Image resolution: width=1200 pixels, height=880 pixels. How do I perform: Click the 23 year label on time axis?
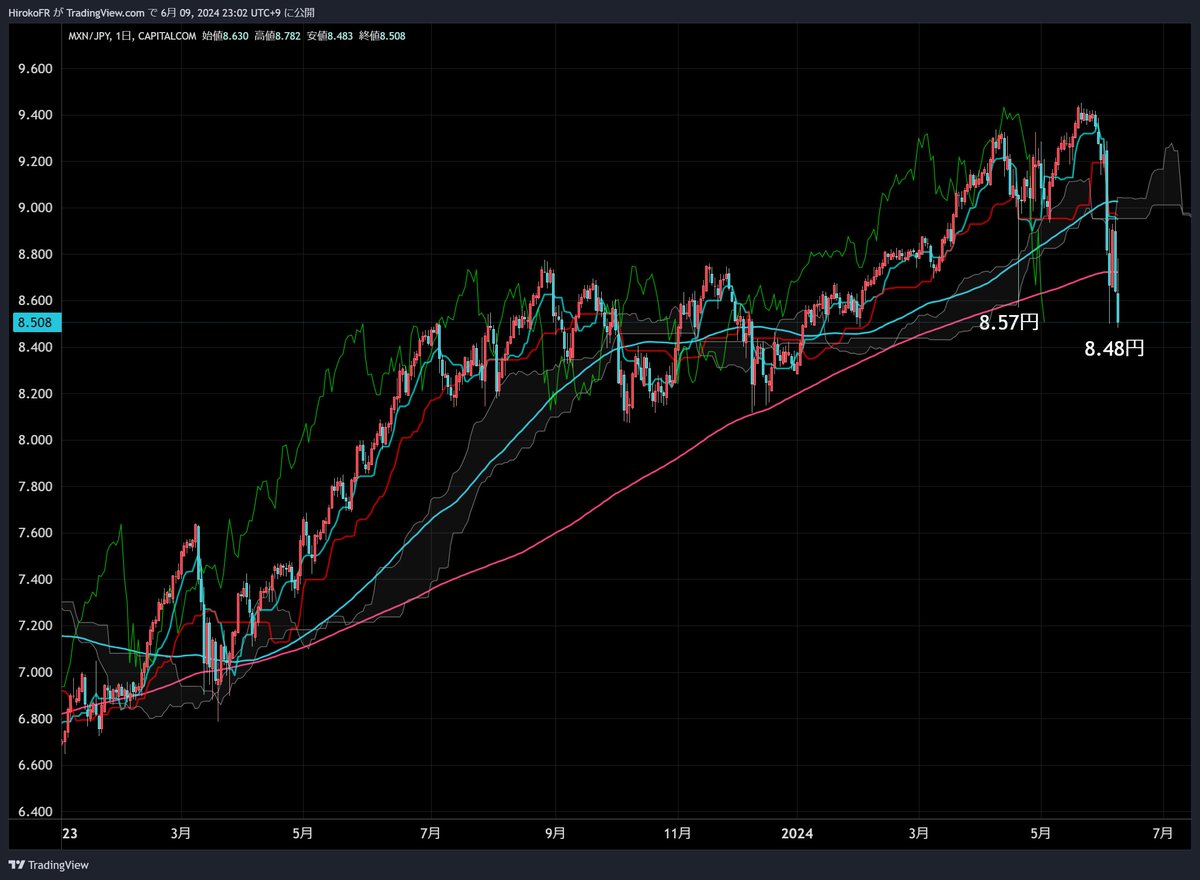[69, 832]
